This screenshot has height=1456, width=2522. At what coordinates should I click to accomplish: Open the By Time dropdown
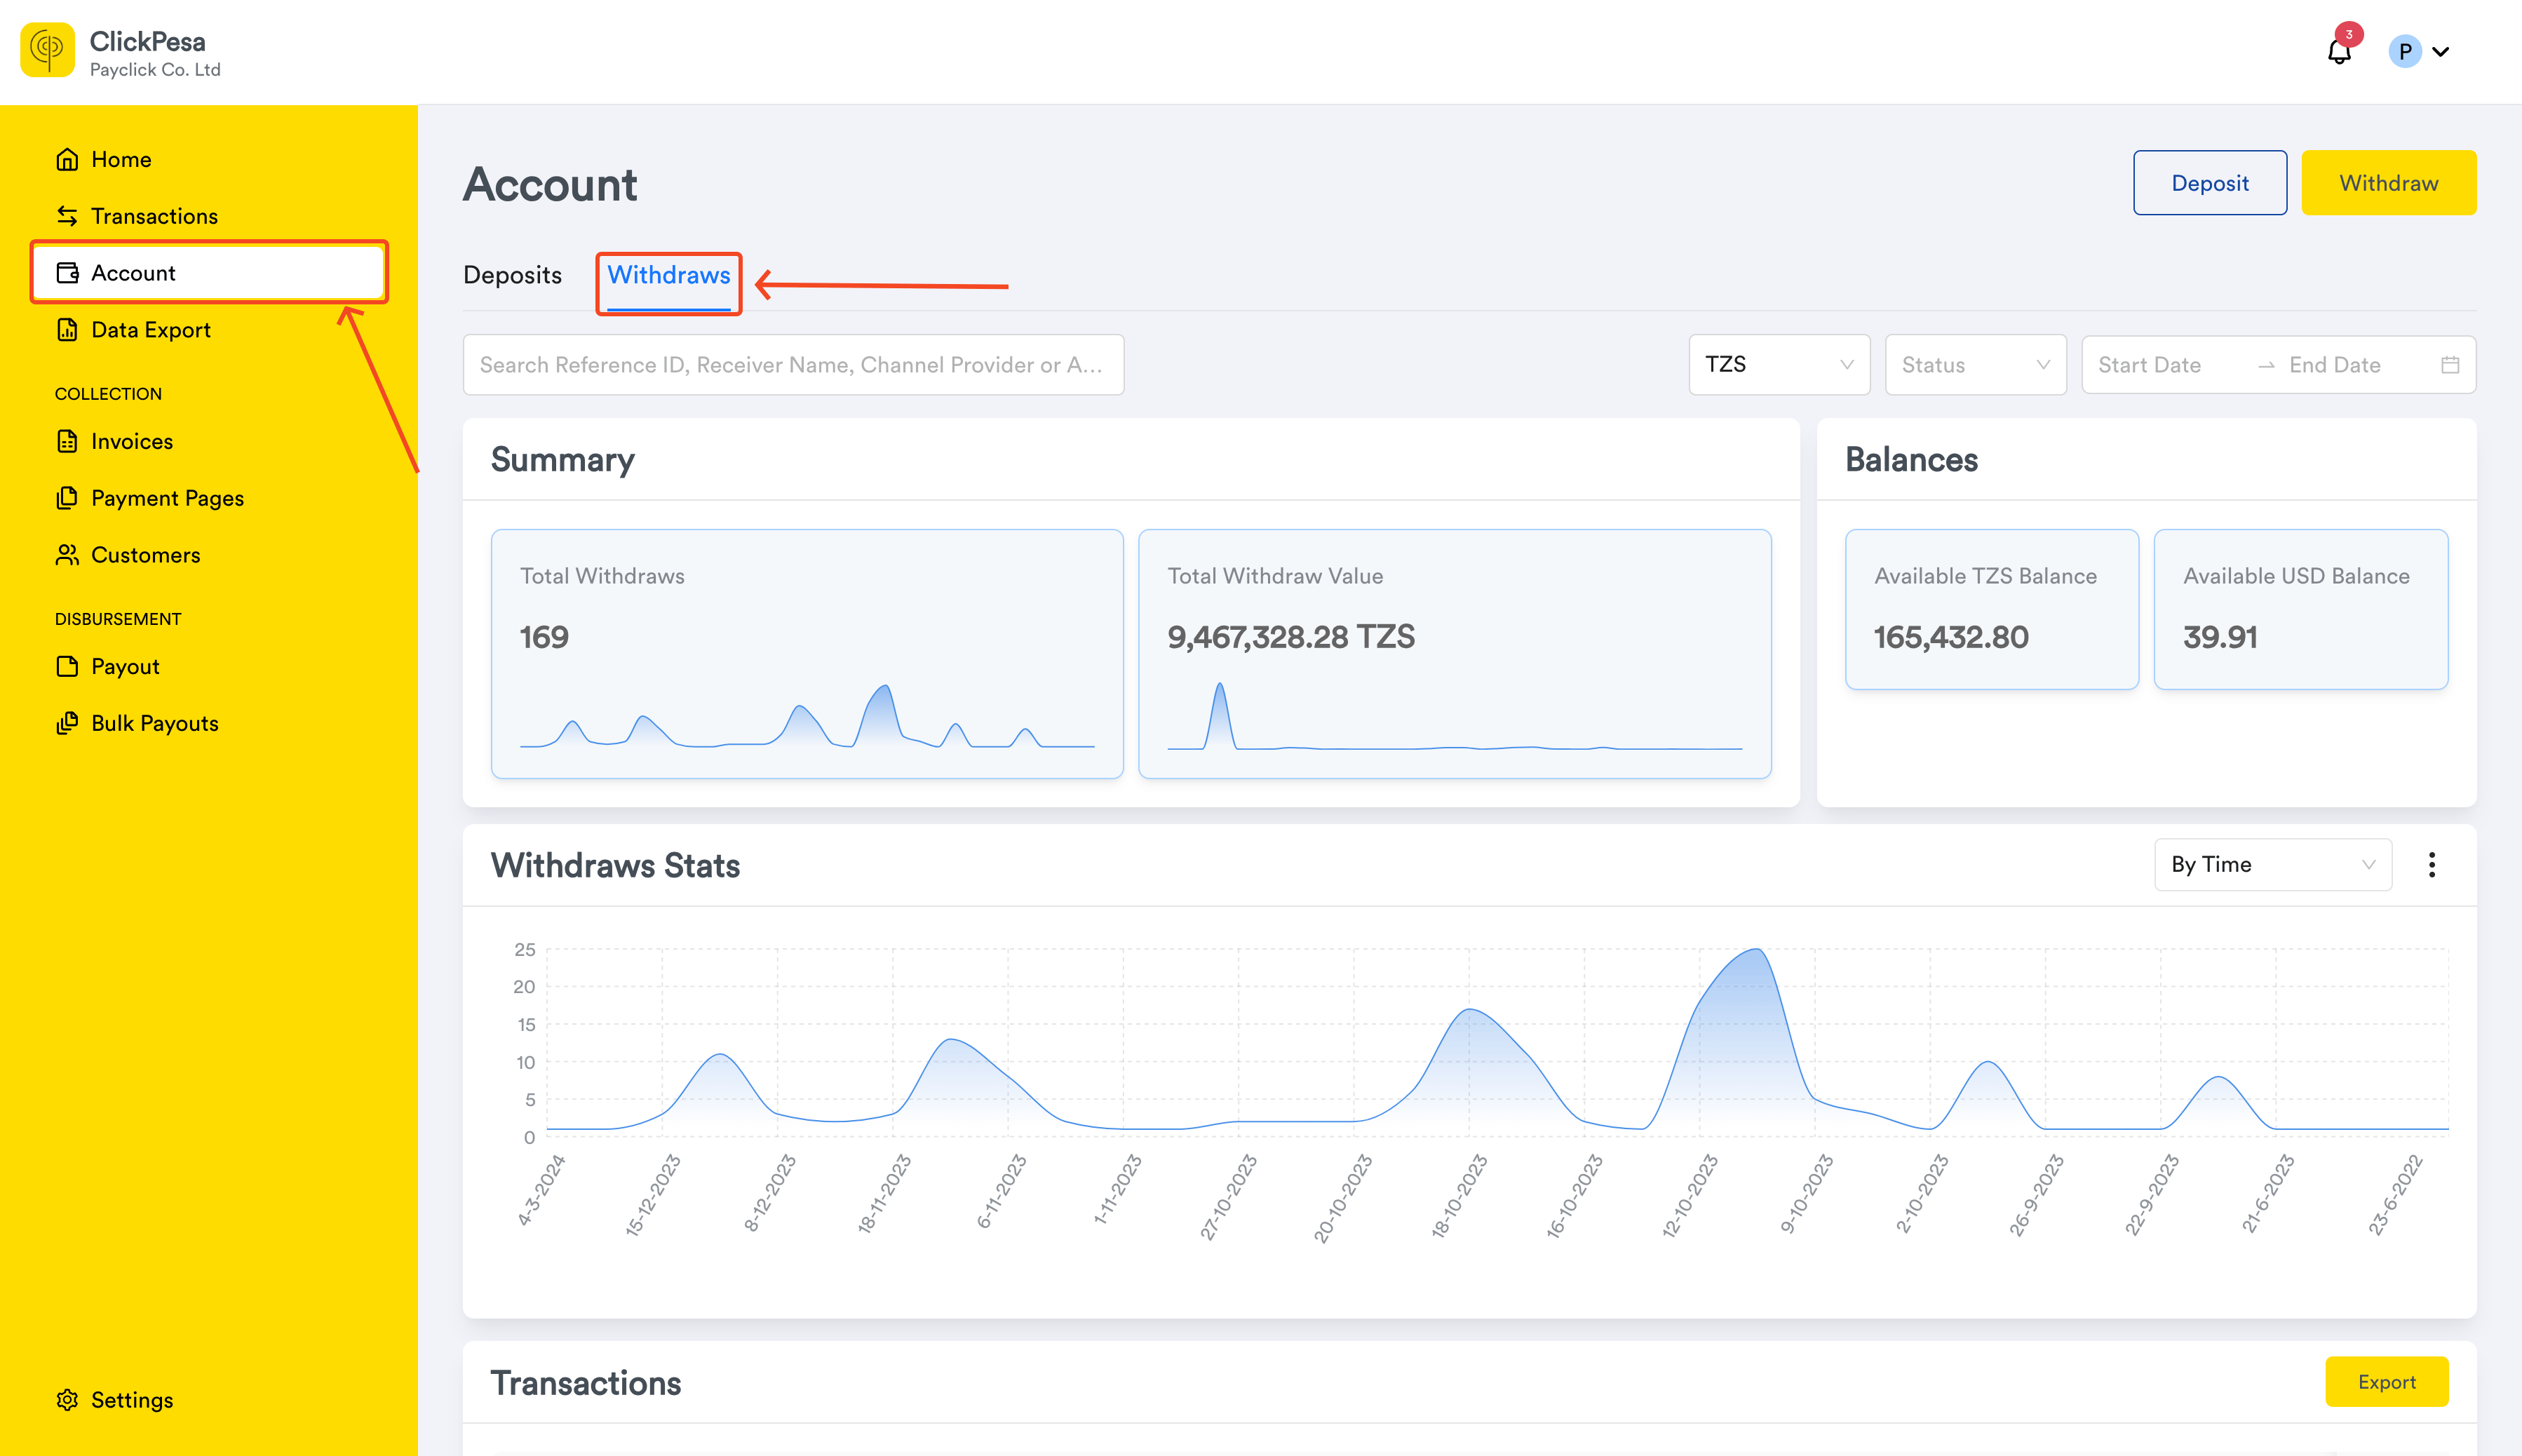pos(2272,865)
